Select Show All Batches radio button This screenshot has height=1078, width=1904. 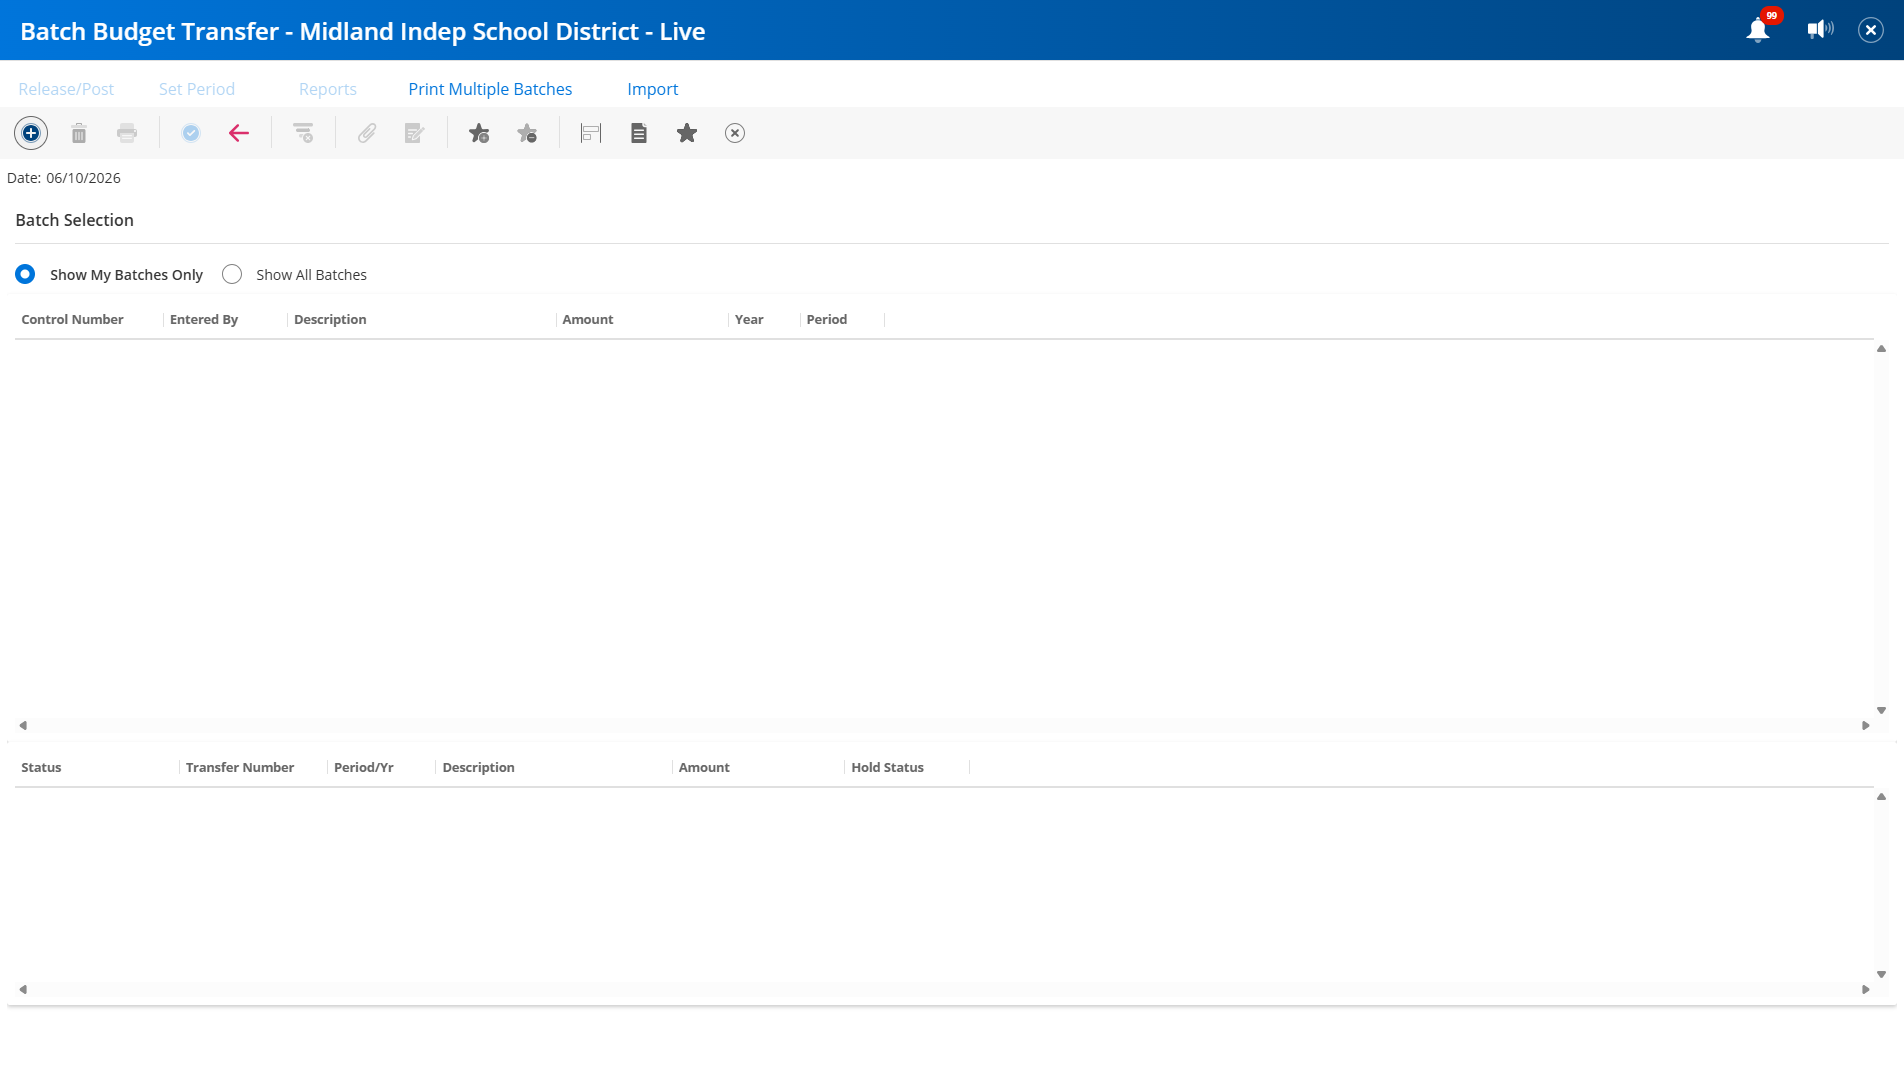(232, 274)
